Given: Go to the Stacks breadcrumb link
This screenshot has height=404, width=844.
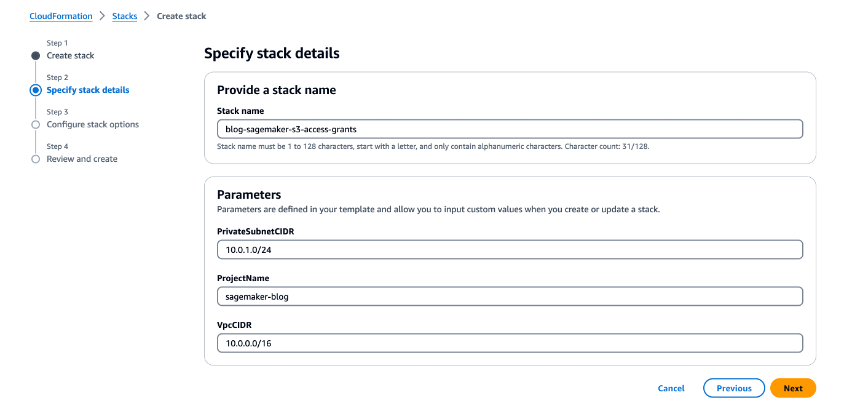Looking at the screenshot, I should click(124, 16).
